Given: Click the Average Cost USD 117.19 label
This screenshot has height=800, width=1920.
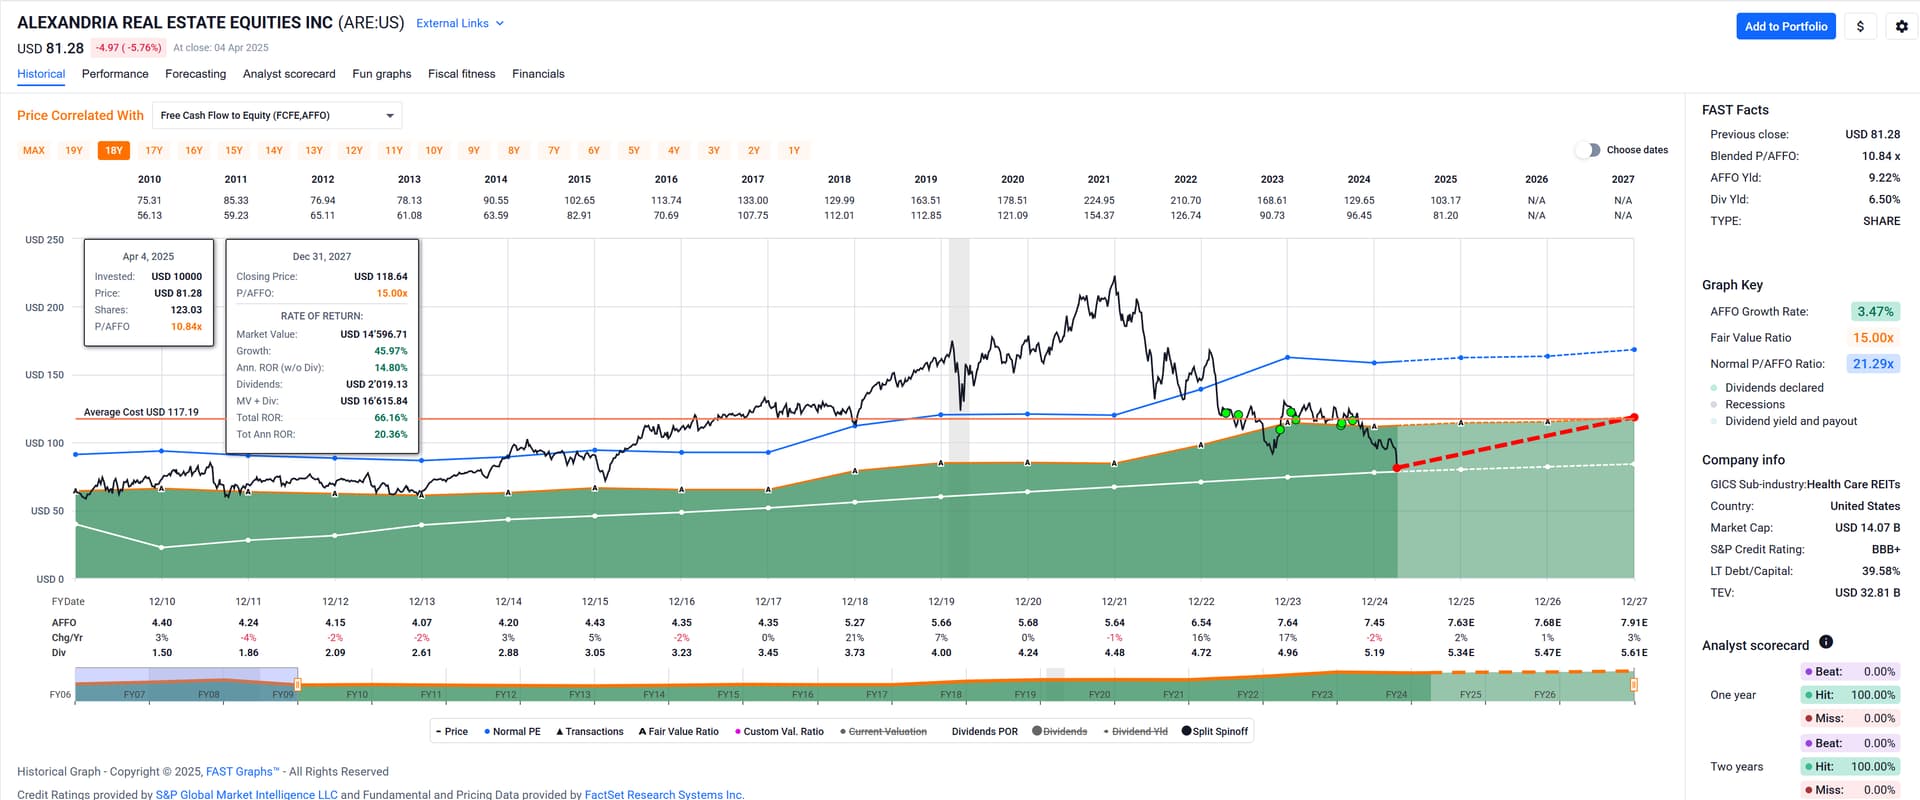Looking at the screenshot, I should pos(141,412).
